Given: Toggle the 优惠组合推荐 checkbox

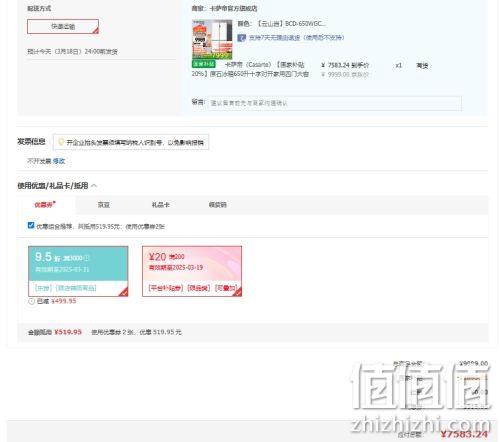Looking at the screenshot, I should click(31, 226).
